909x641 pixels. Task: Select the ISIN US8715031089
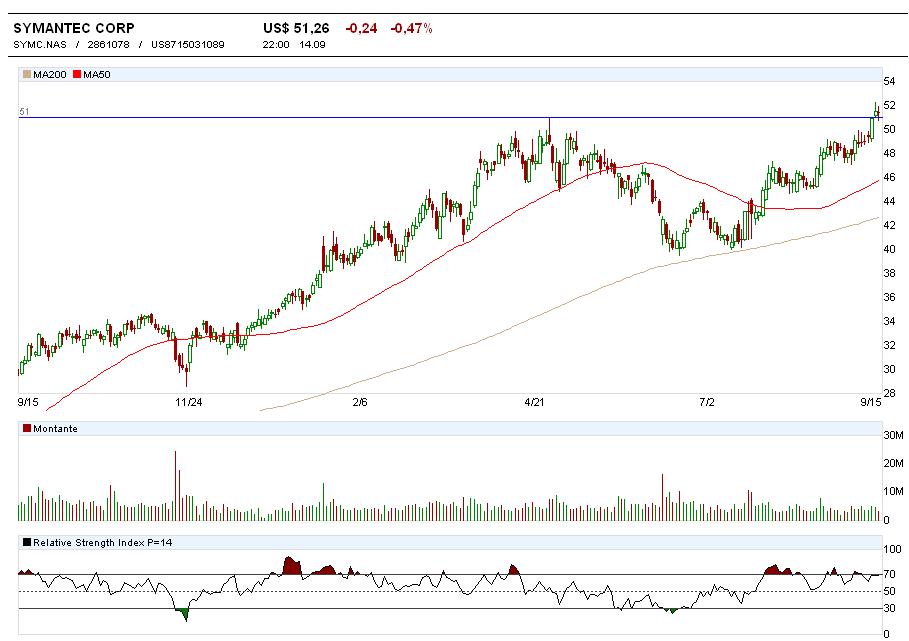[187, 45]
